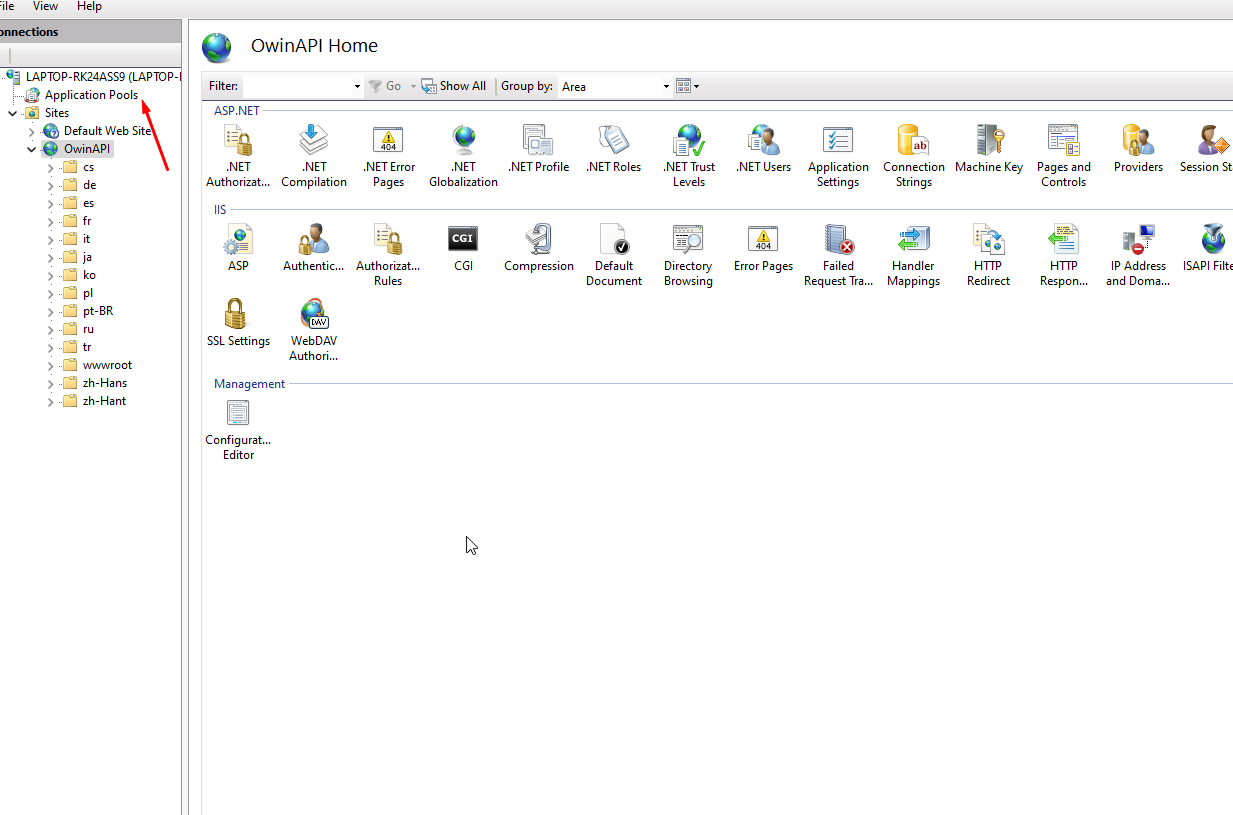
Task: Open Session State feature
Action: pos(1206,149)
